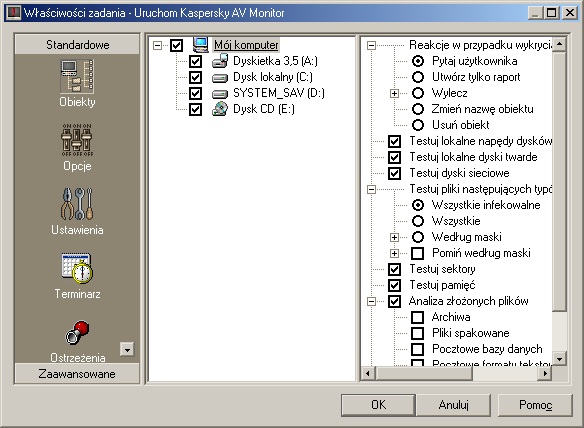Select Usuń obiekt radio button

(418, 125)
